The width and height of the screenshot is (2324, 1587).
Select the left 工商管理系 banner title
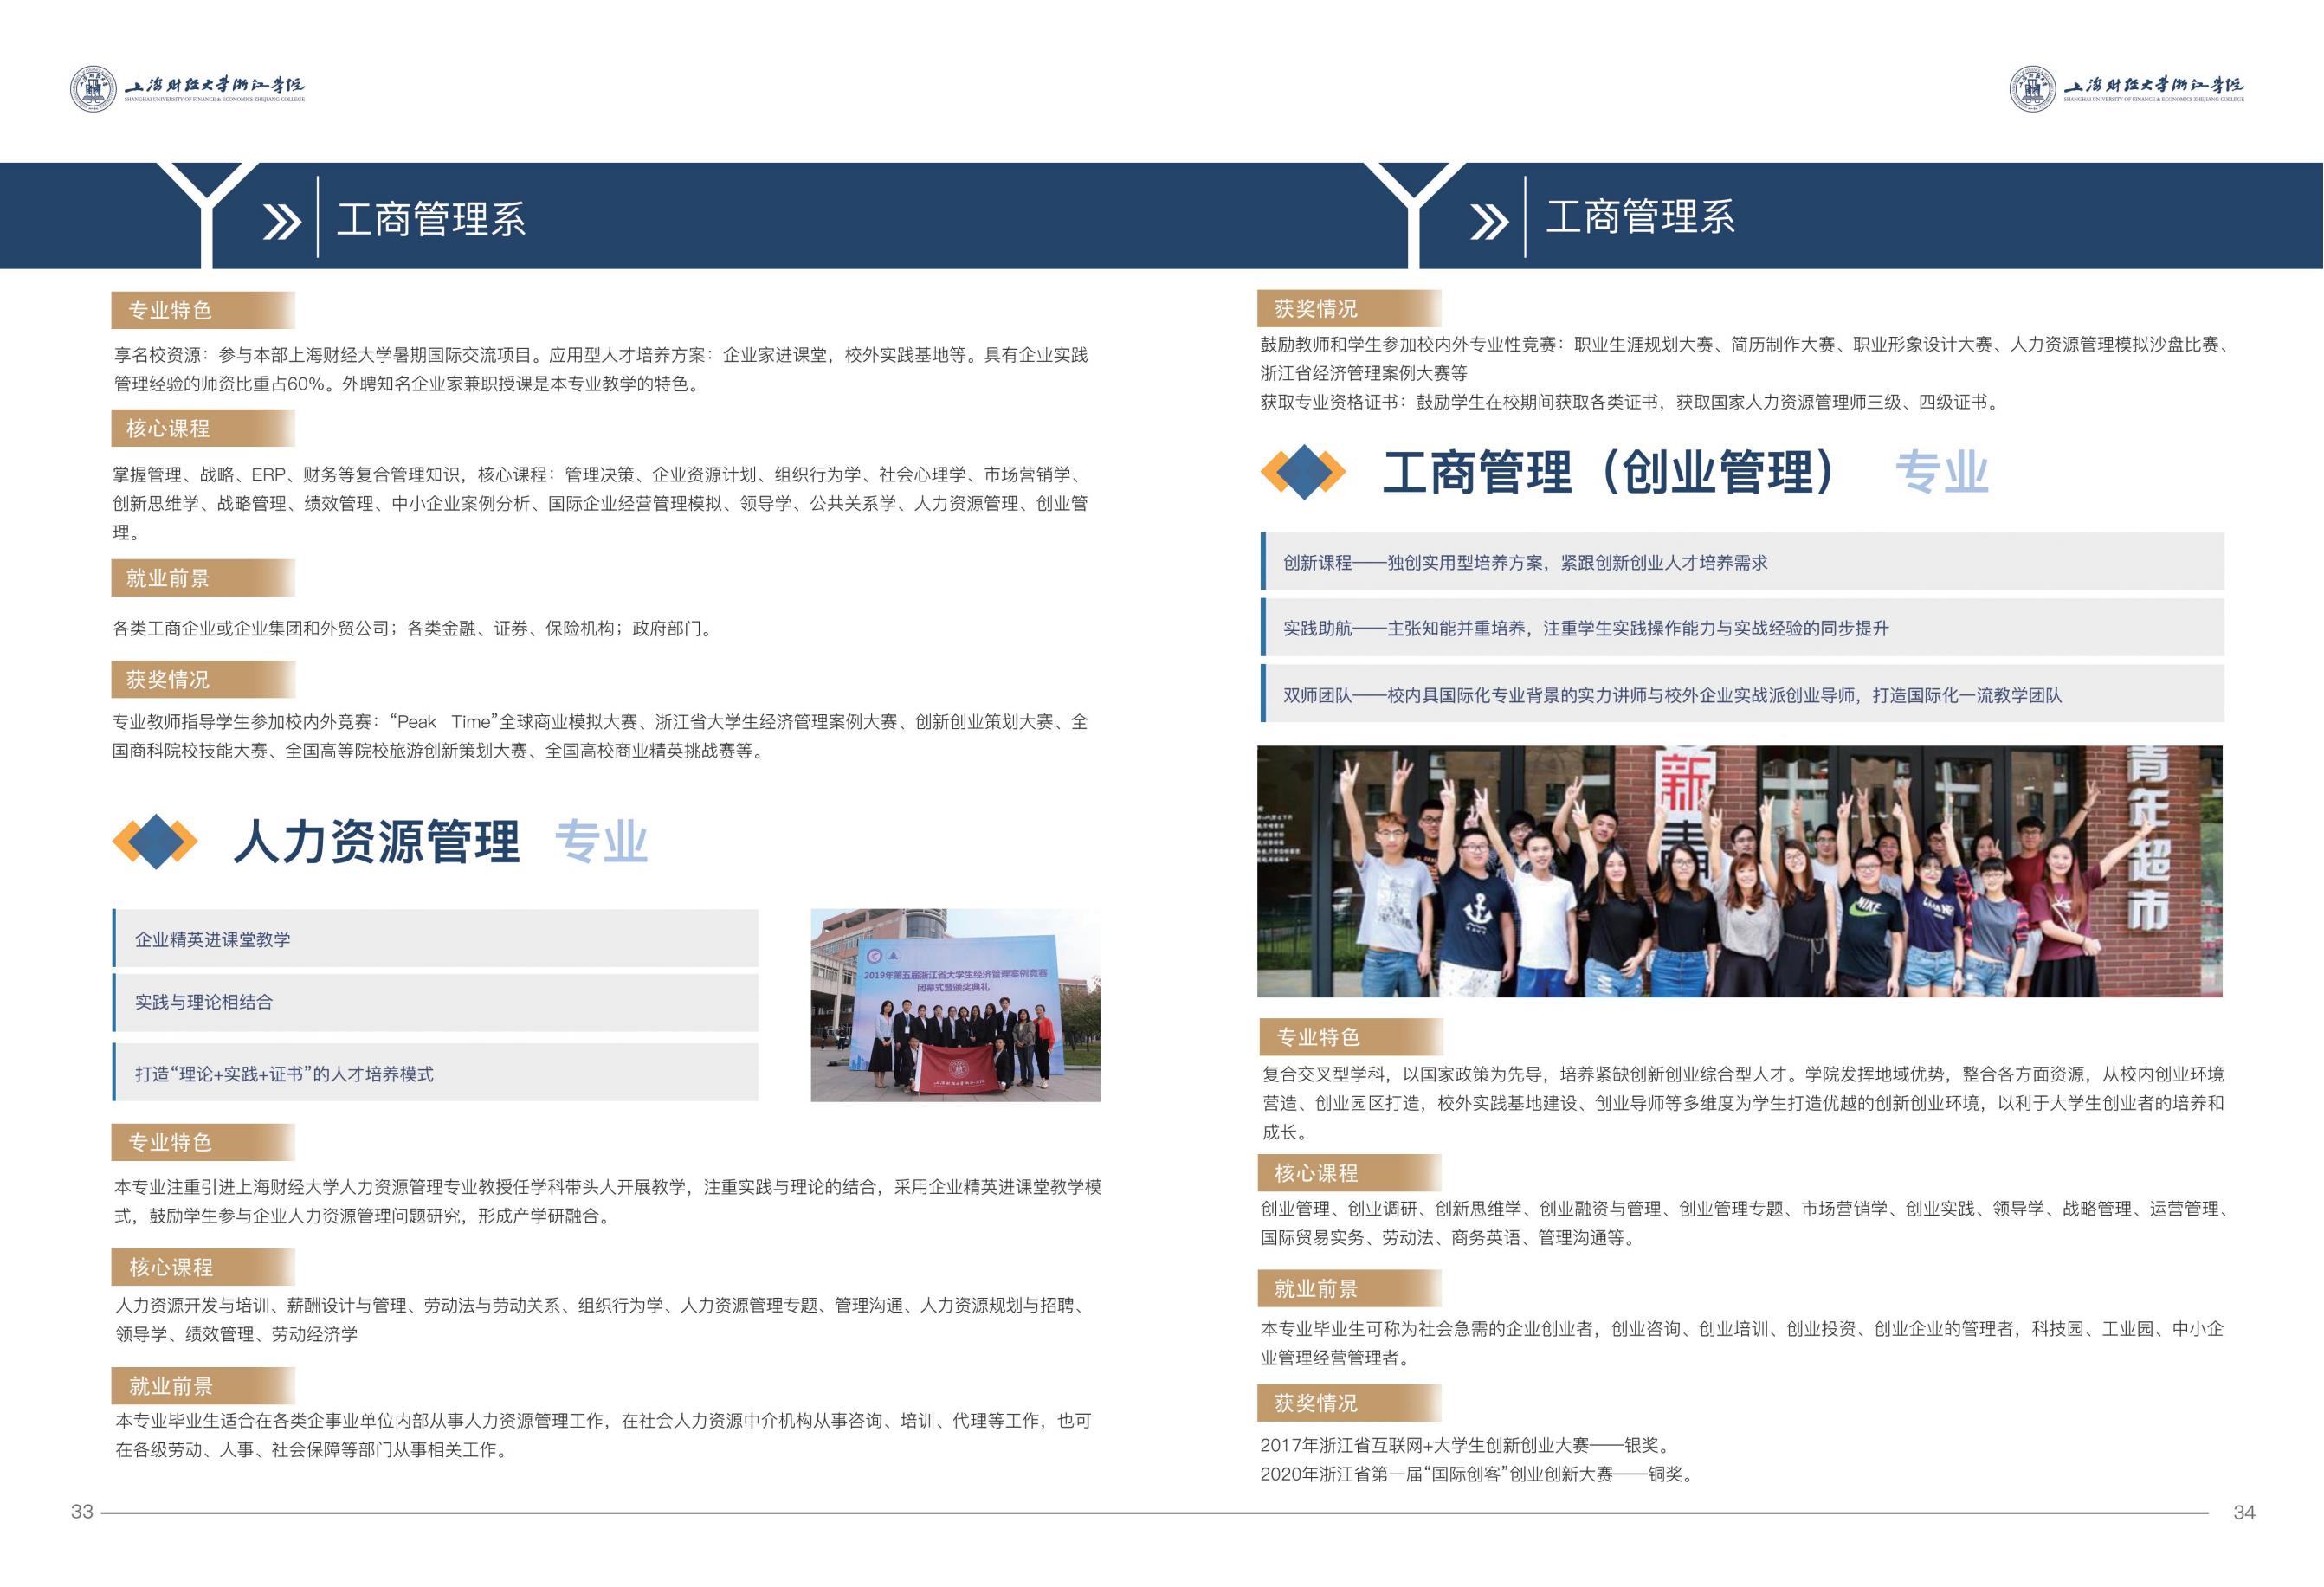coord(431,219)
